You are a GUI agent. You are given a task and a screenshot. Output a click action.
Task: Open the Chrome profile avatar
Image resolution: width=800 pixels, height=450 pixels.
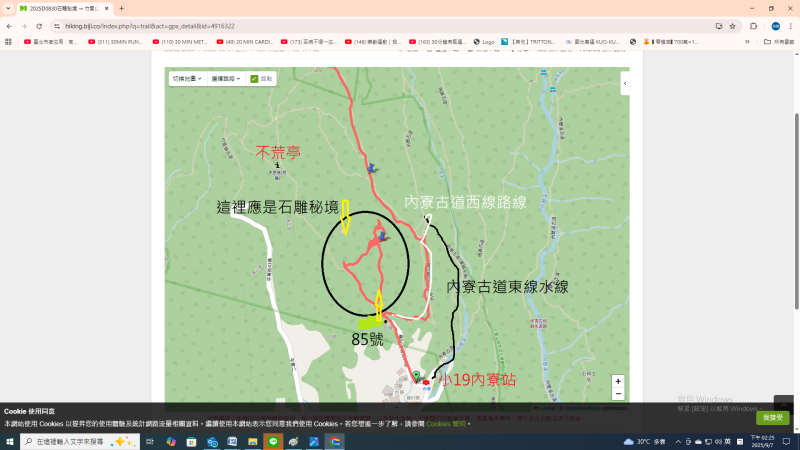pyautogui.click(x=776, y=26)
